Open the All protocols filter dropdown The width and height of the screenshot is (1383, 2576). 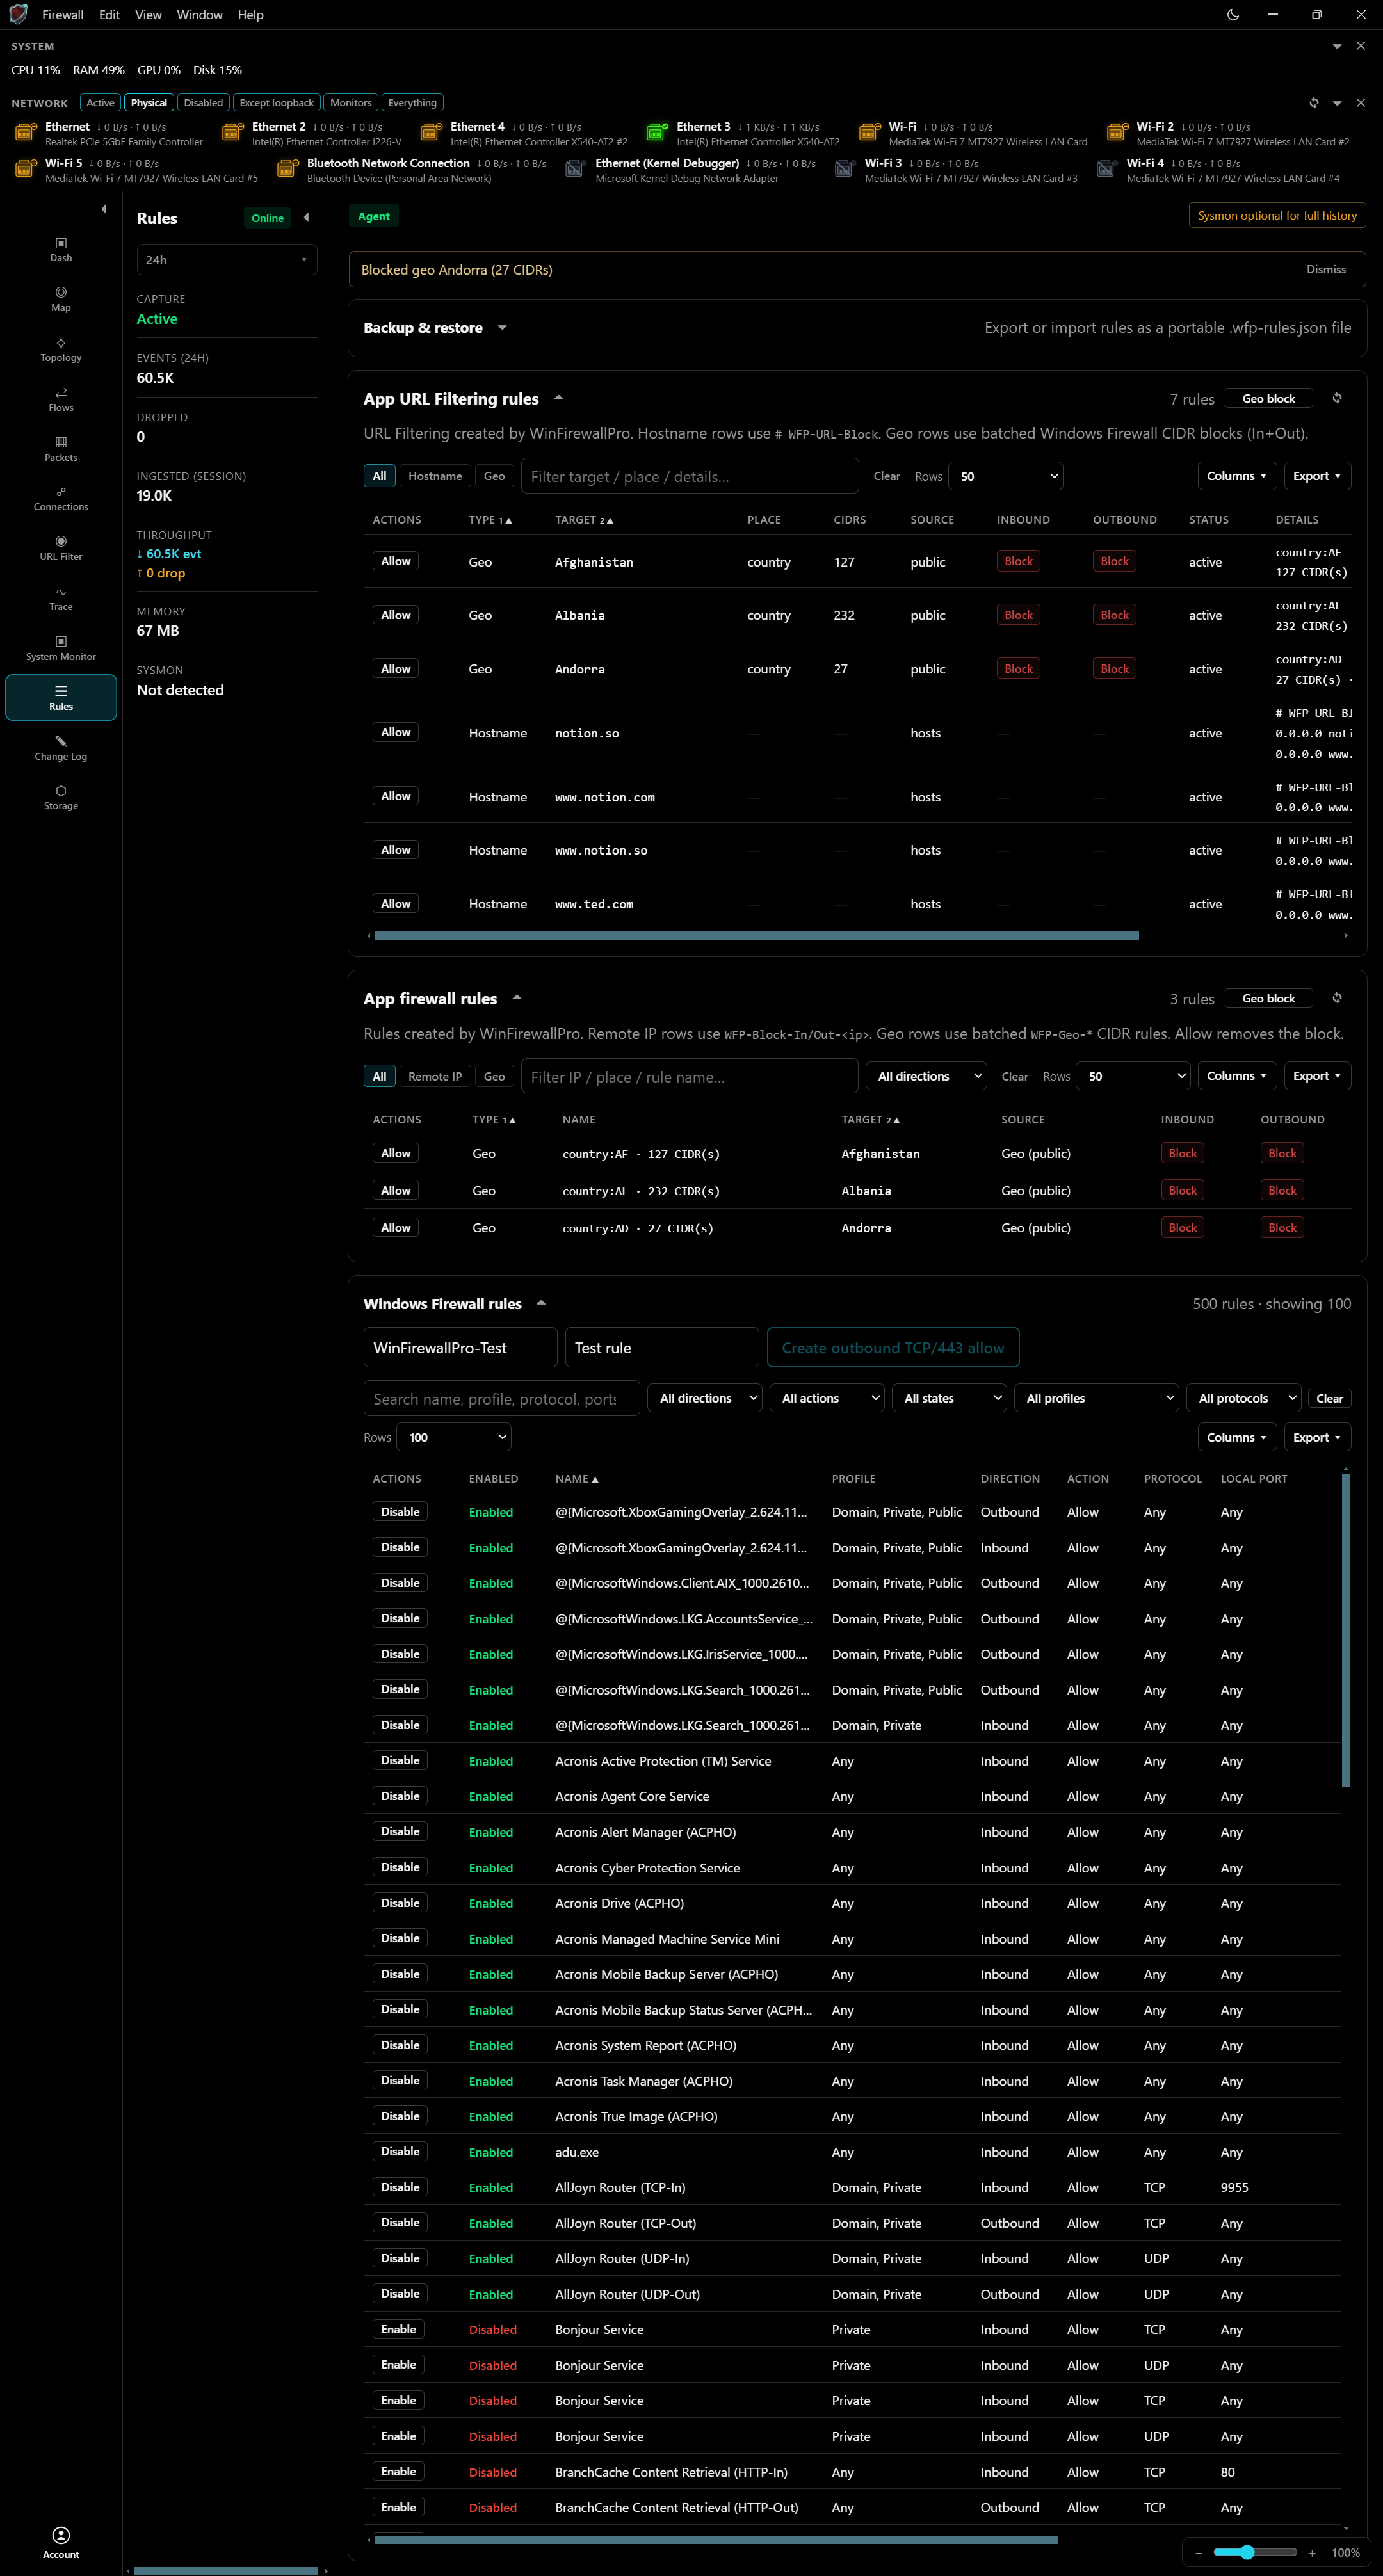click(1243, 1398)
